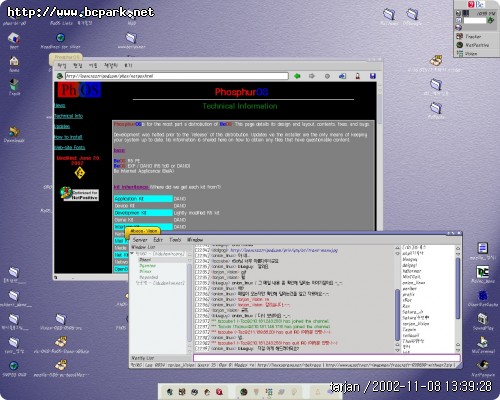Open the Updates link in the sidebar
This screenshot has height=400, width=500.
pyautogui.click(x=62, y=126)
